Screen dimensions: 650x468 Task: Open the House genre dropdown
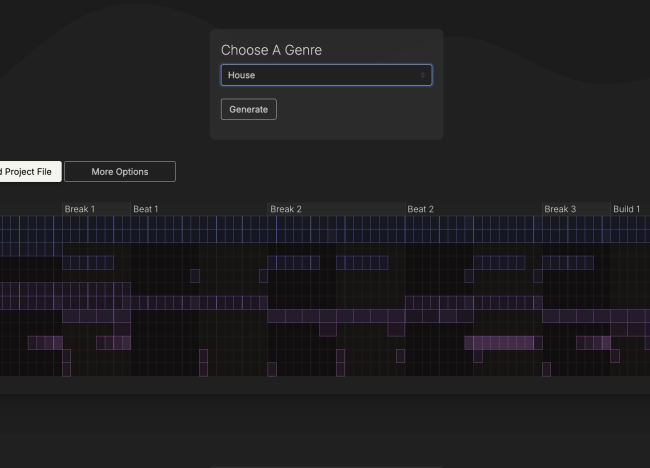point(325,75)
